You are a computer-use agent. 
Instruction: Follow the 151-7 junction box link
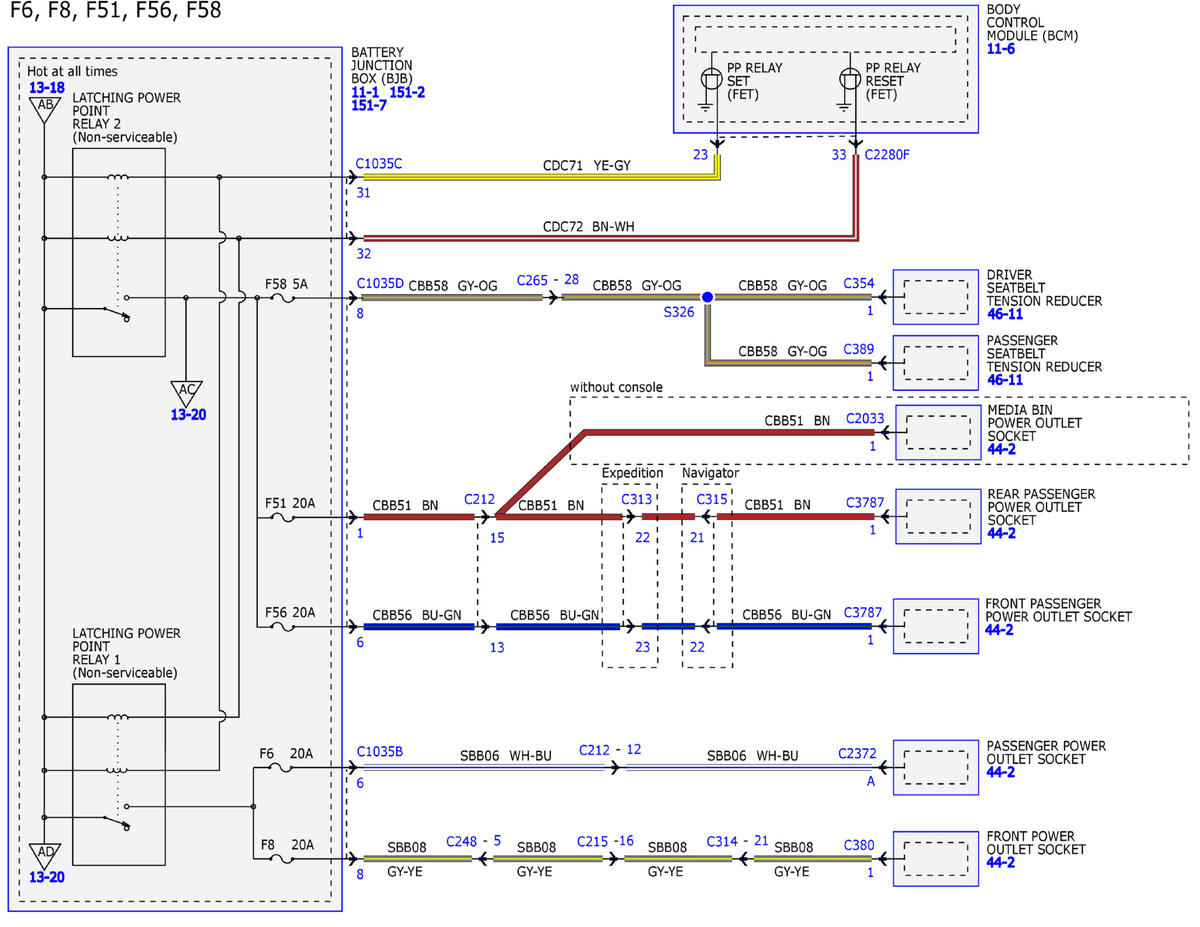[369, 105]
